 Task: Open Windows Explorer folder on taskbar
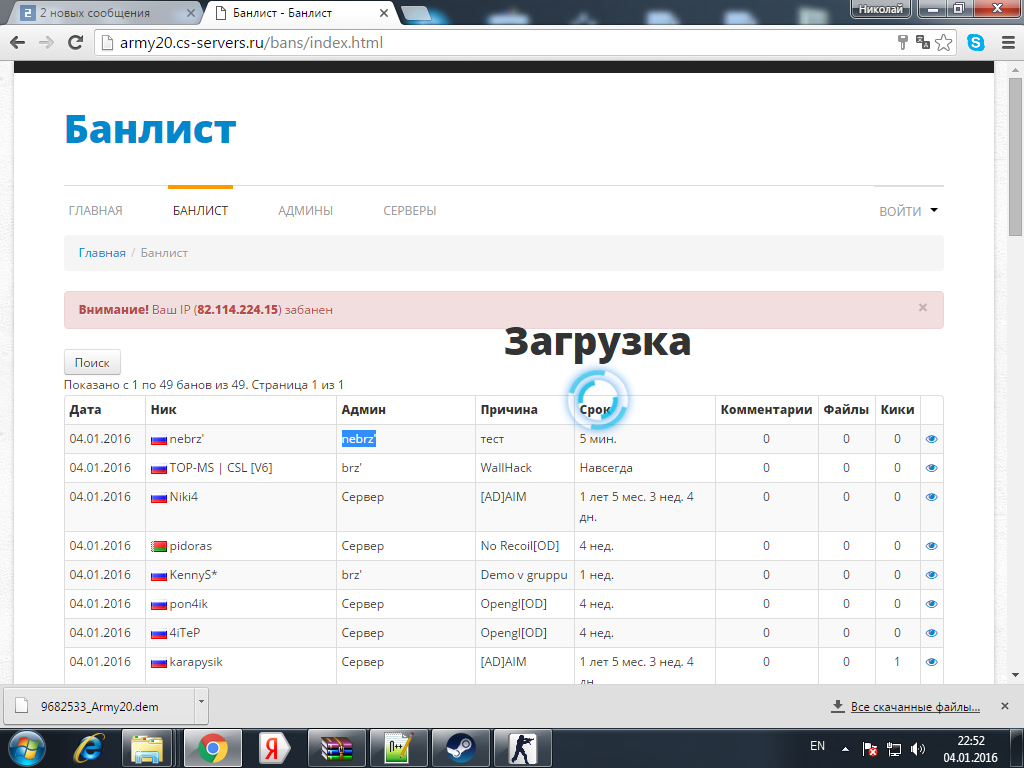click(147, 748)
